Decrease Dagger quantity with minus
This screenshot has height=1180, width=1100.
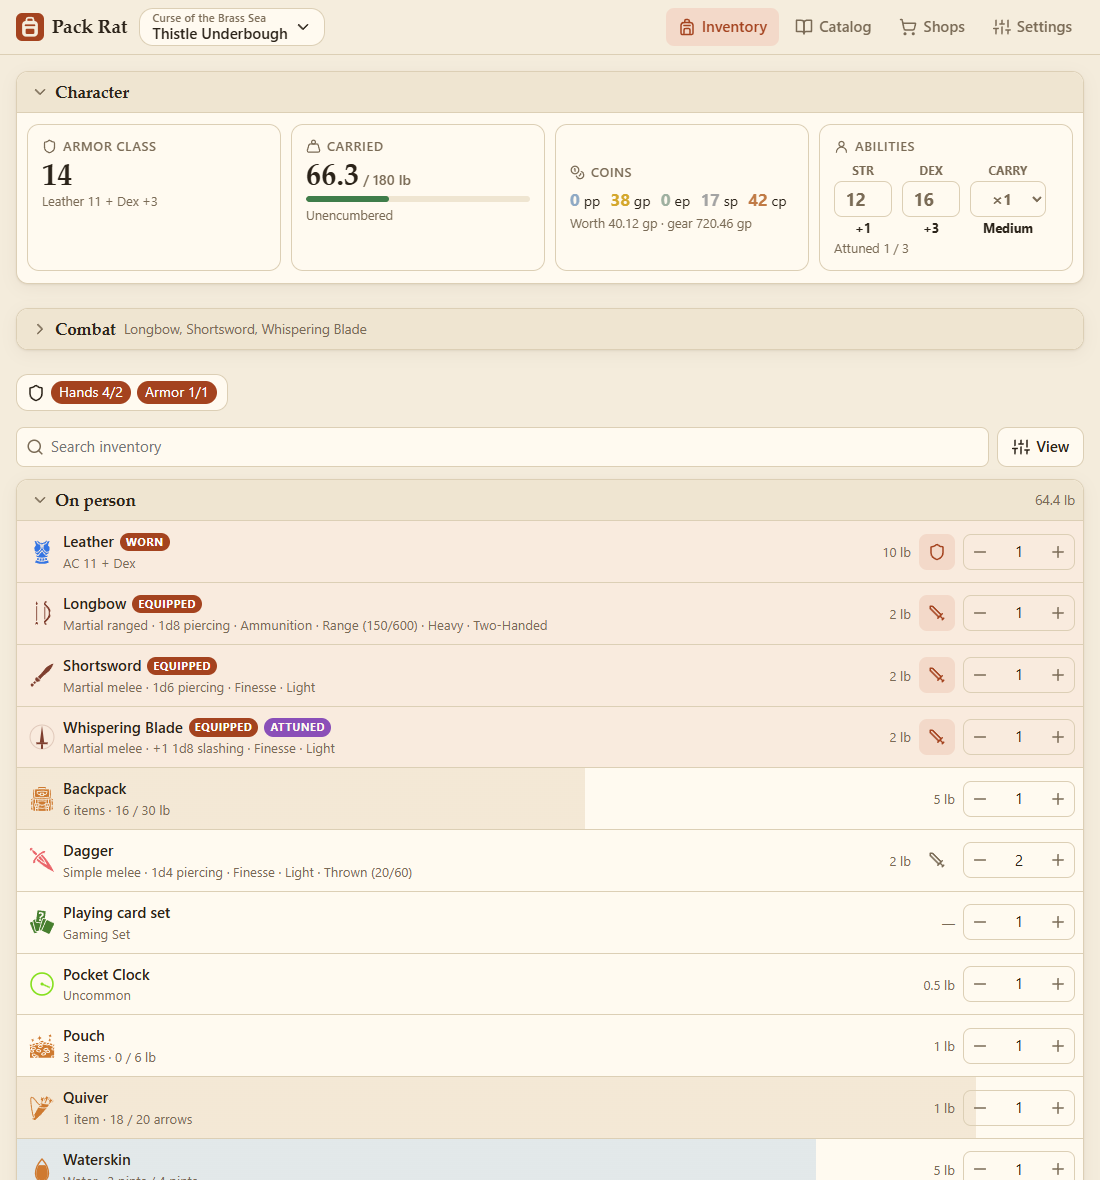pos(980,860)
